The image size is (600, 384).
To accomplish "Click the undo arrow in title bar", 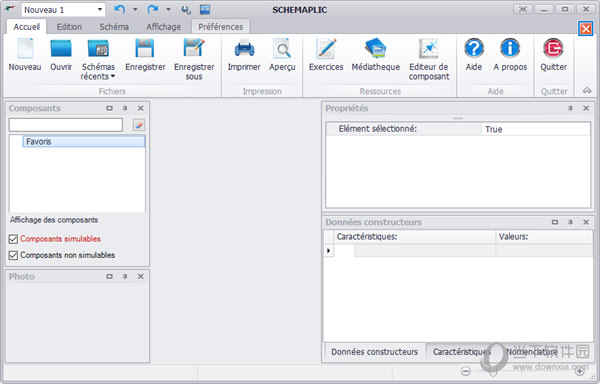I will tap(120, 9).
